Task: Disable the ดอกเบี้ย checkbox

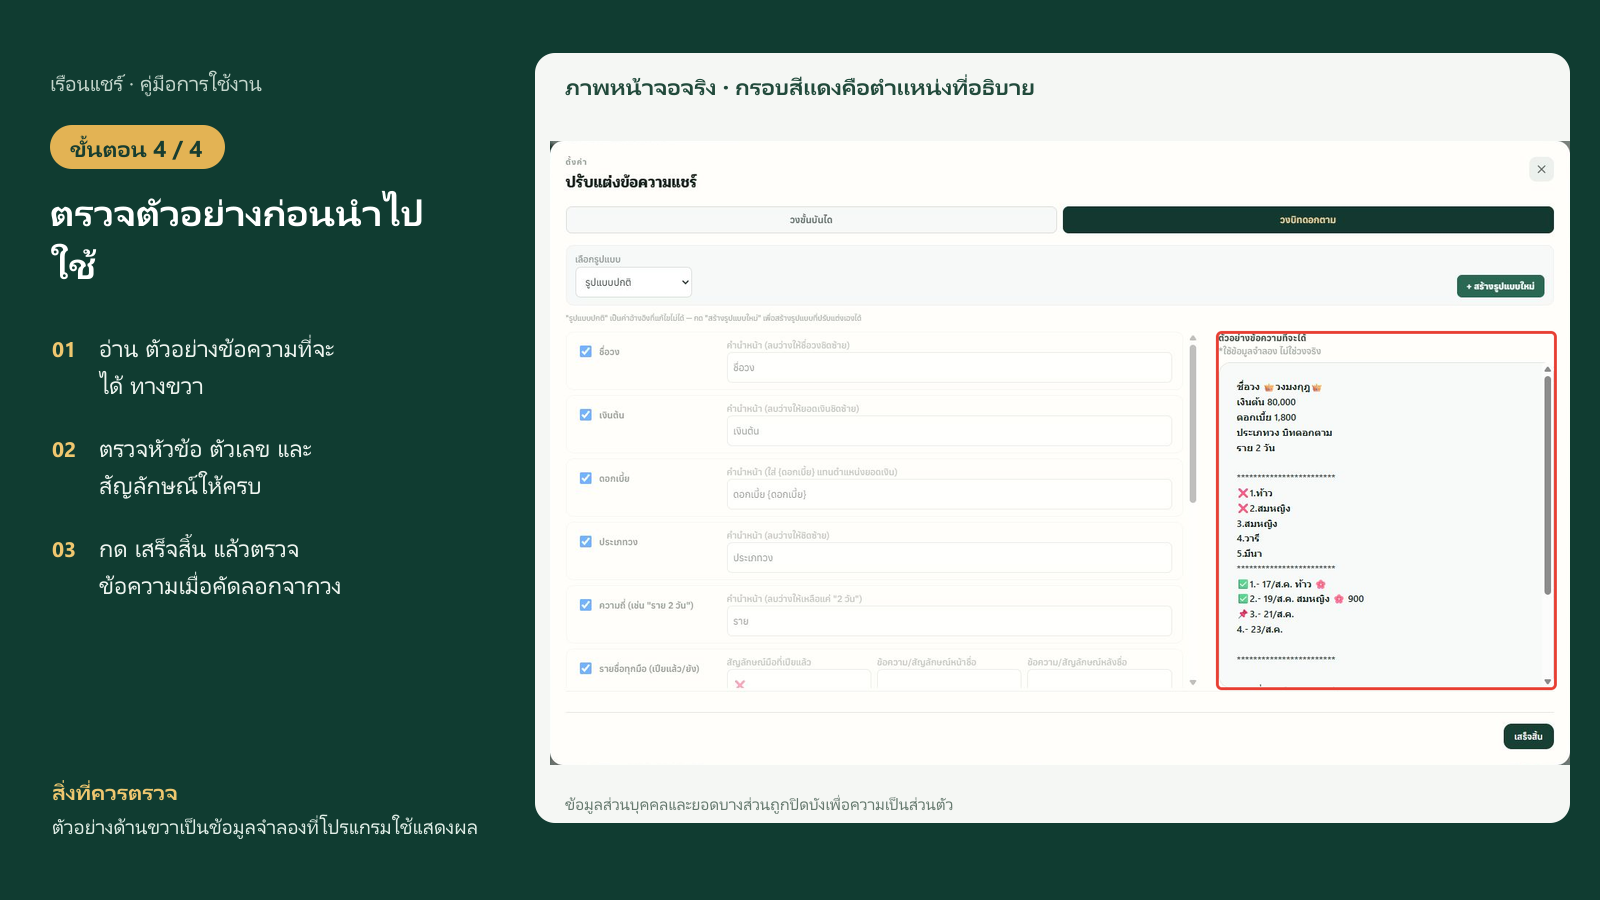Action: (x=586, y=478)
